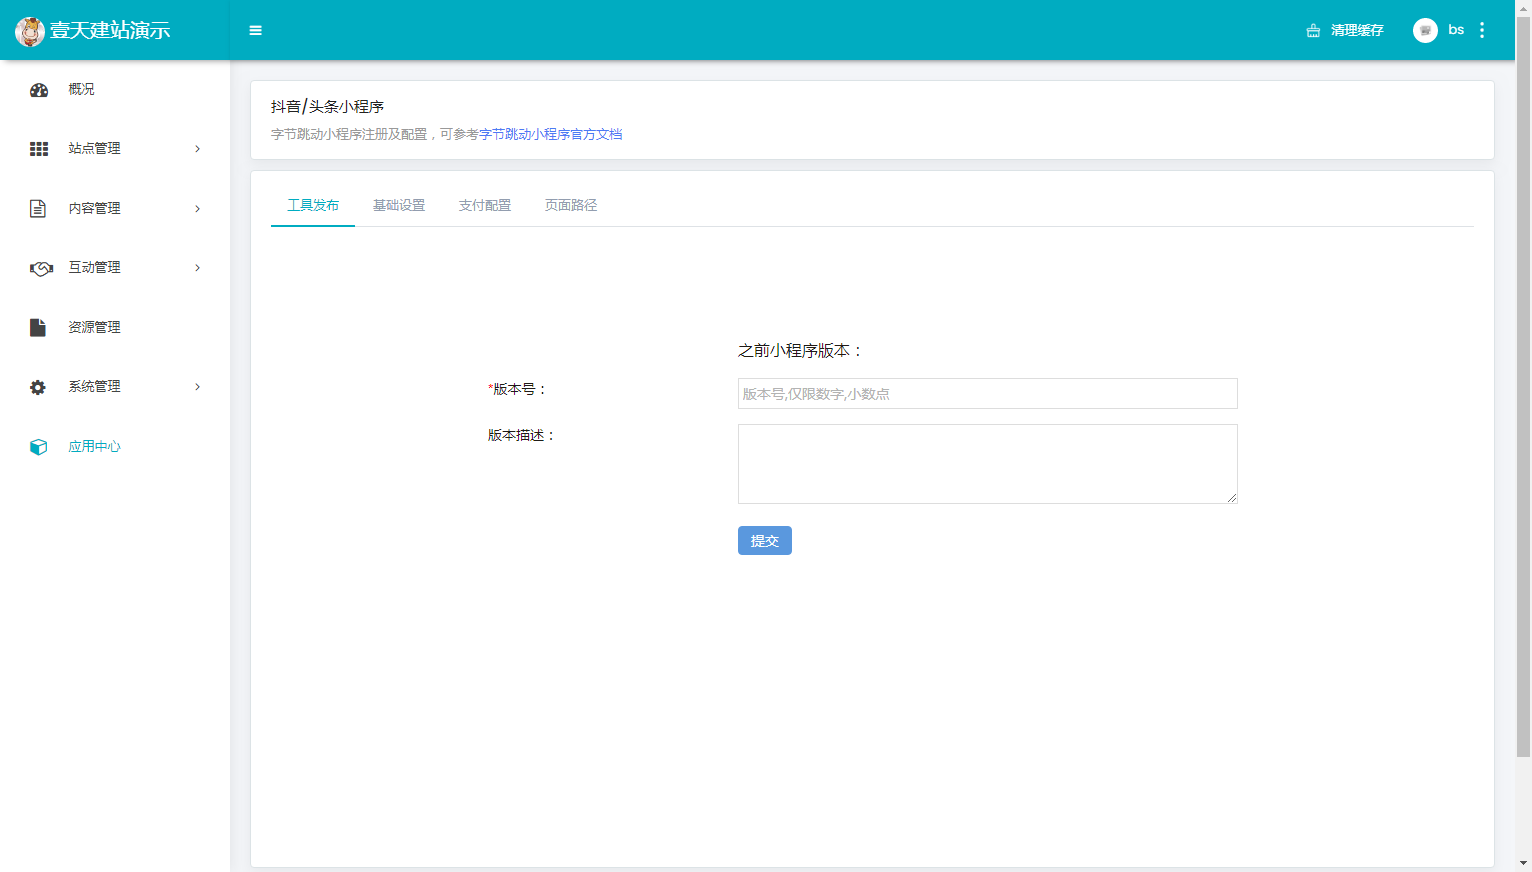Click the *版本号 field label
The image size is (1532, 872).
[x=517, y=389]
